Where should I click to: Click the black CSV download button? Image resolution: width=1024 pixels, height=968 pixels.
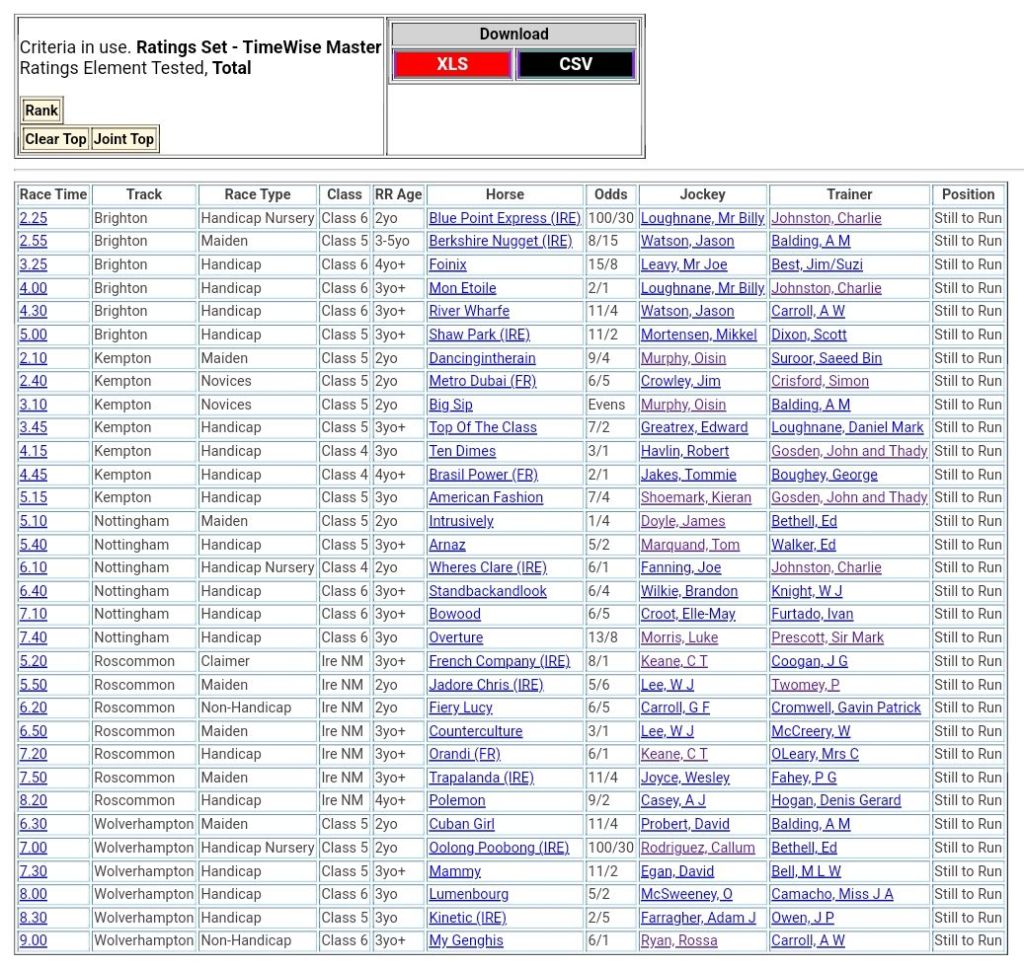coord(575,64)
